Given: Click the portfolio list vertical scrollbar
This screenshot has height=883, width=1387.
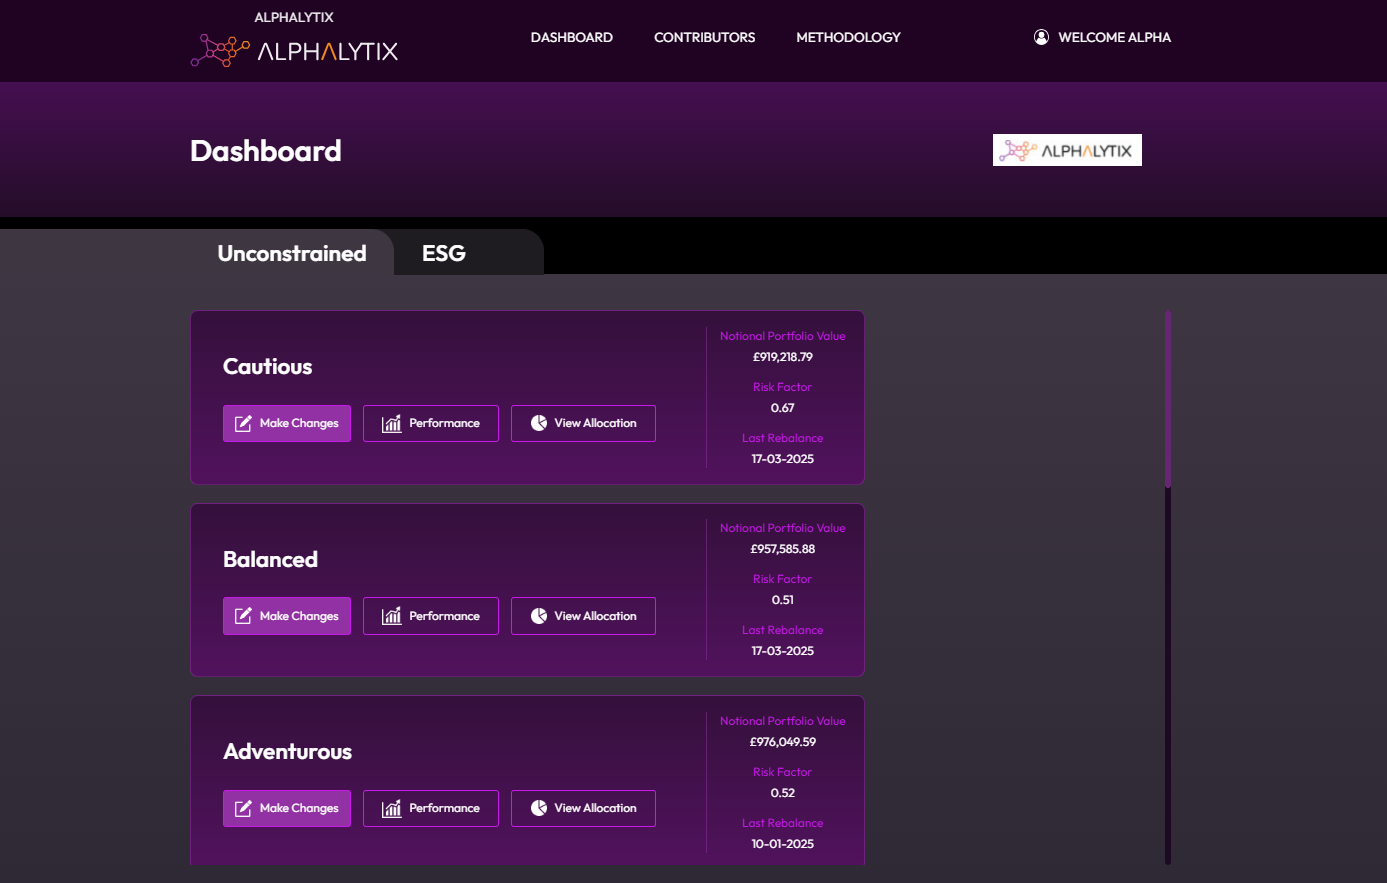Looking at the screenshot, I should tap(1167, 400).
